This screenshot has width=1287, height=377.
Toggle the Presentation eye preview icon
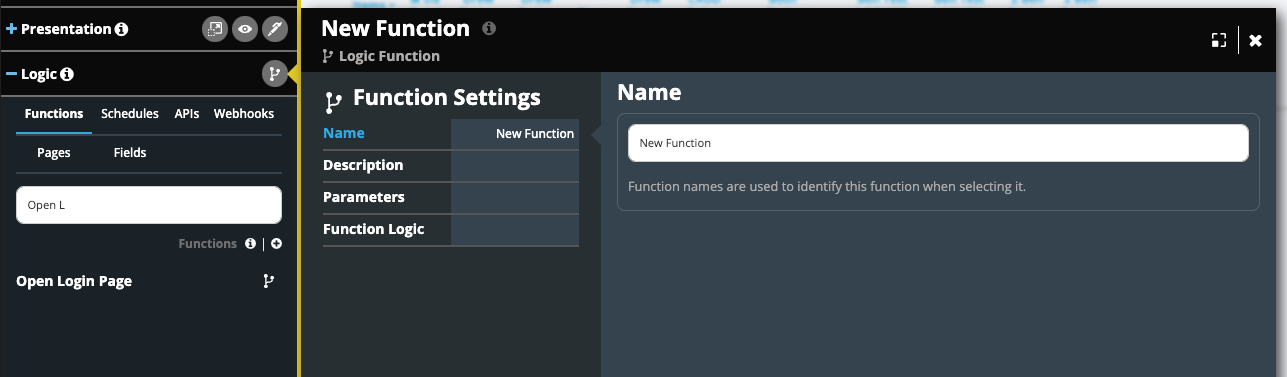(245, 30)
